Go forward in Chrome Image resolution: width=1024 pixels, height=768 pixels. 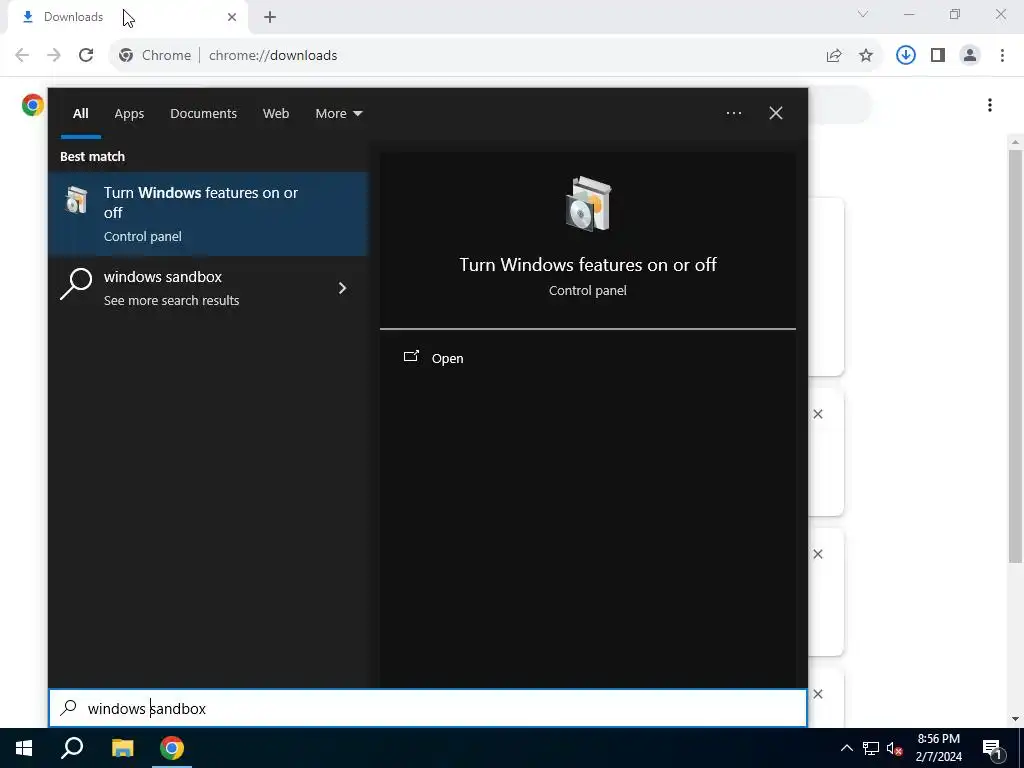coord(54,55)
